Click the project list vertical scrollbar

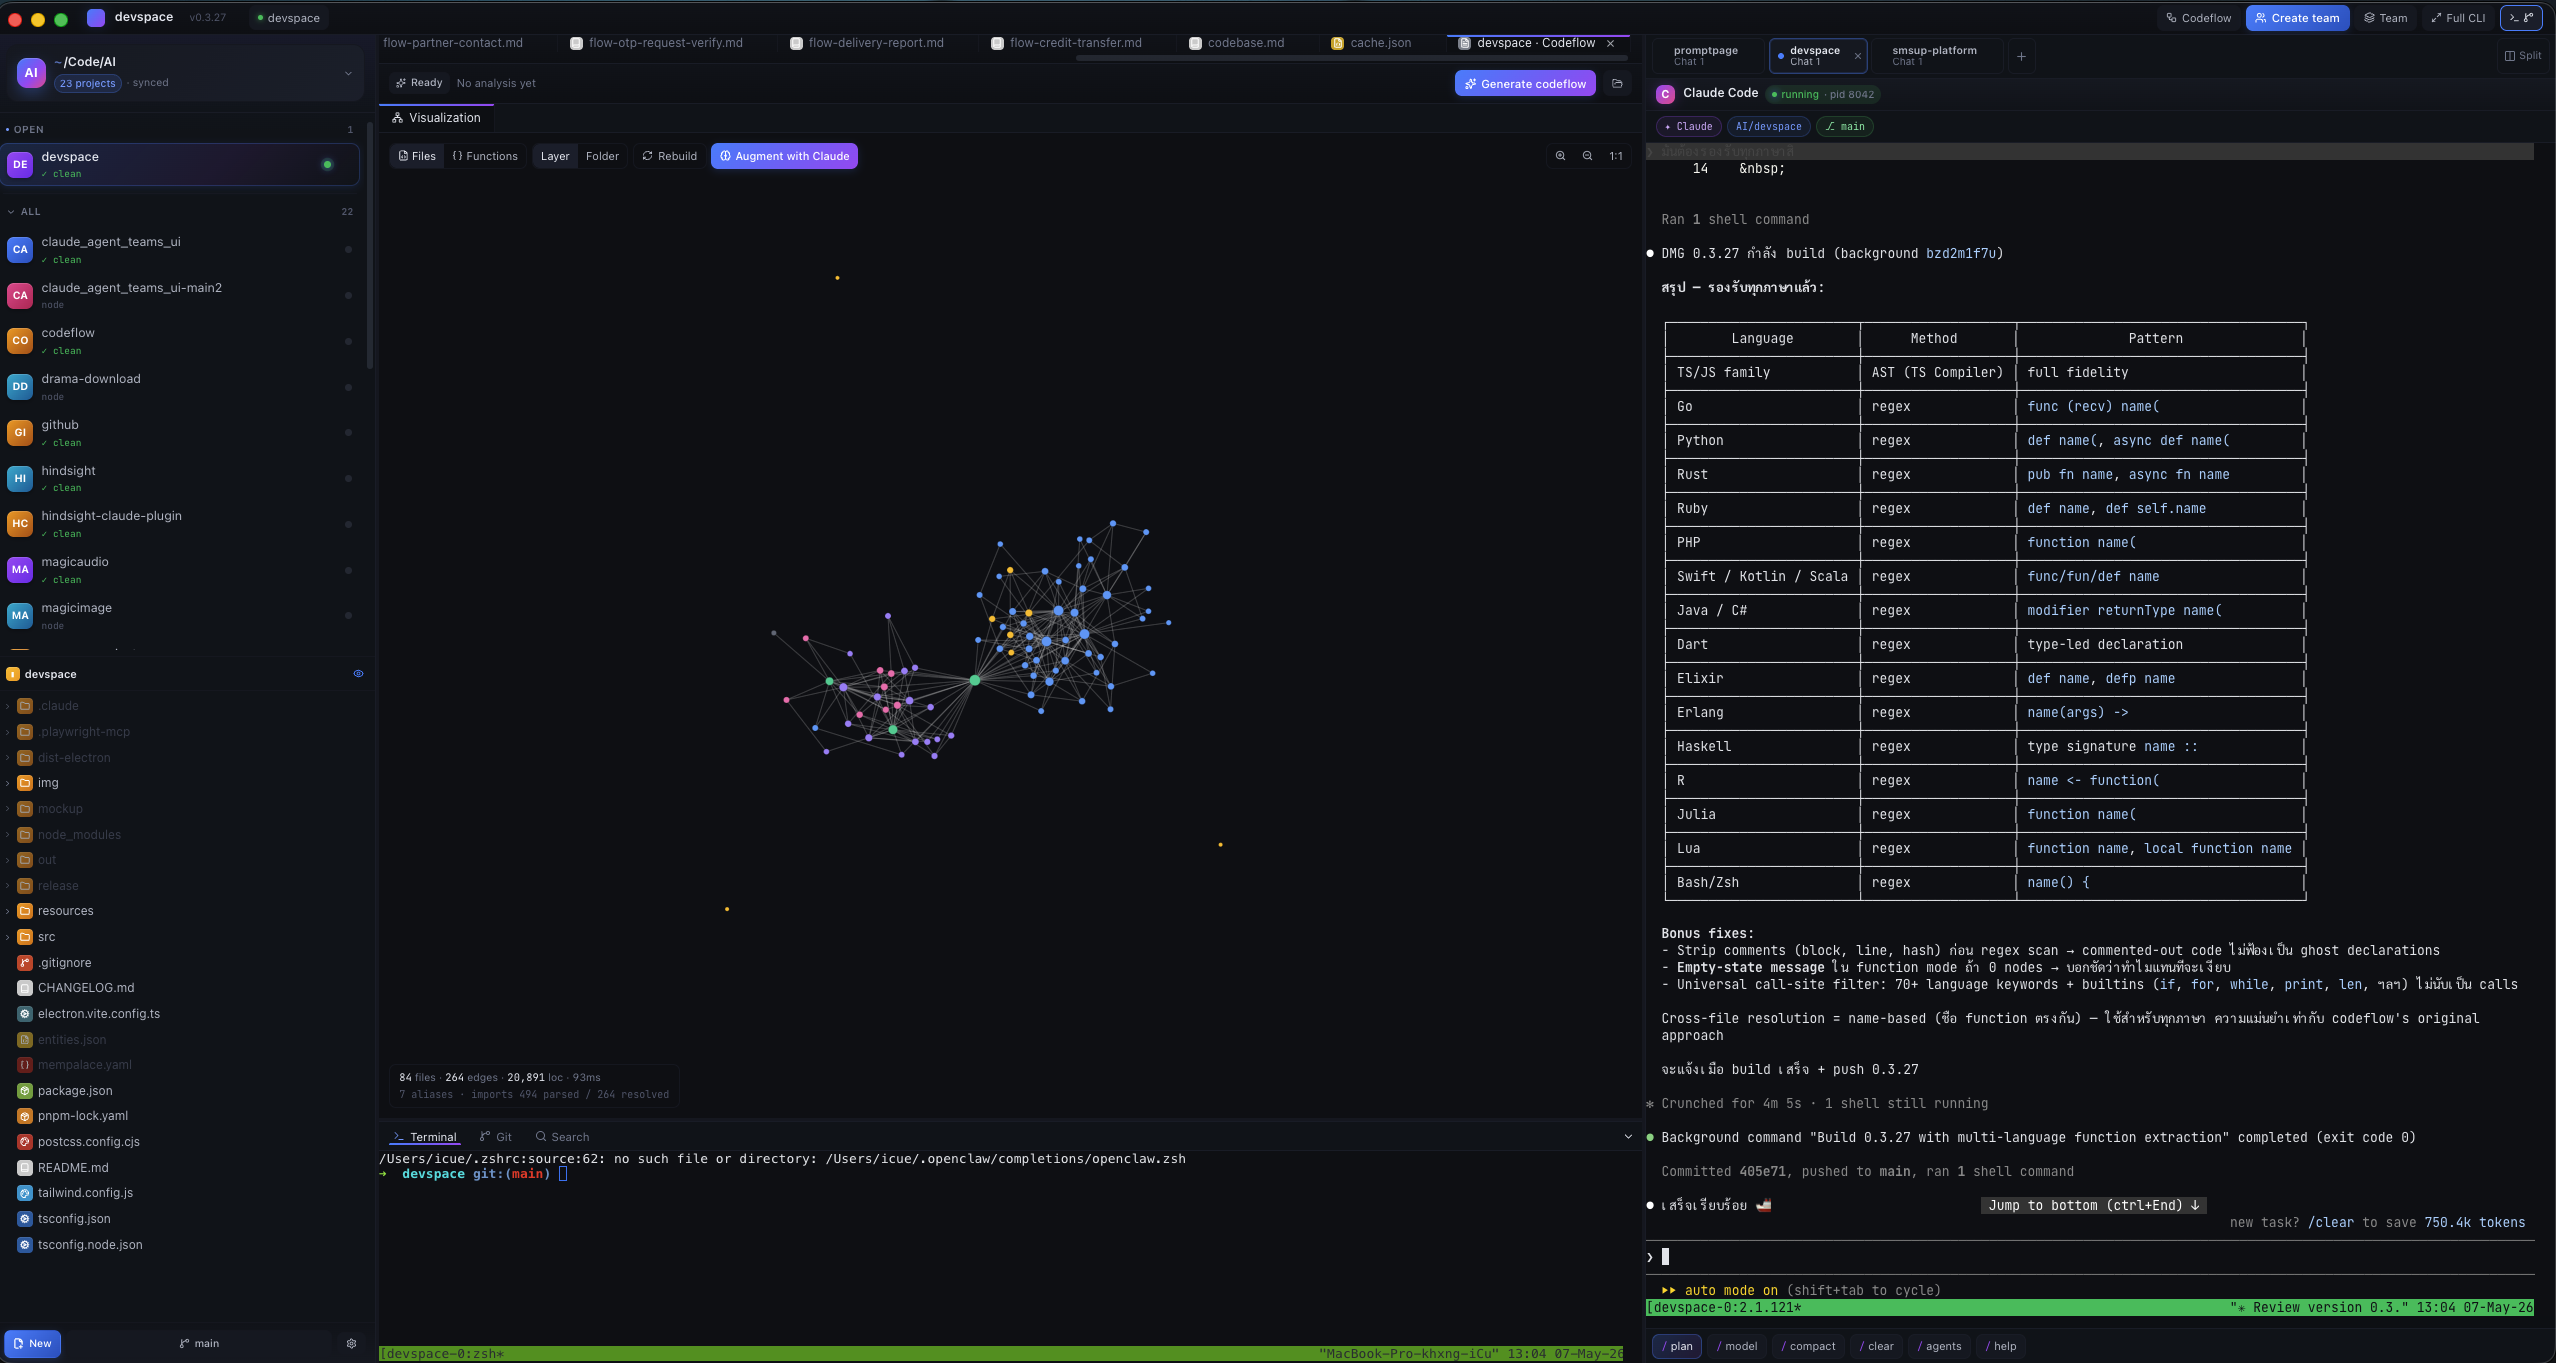[371, 245]
